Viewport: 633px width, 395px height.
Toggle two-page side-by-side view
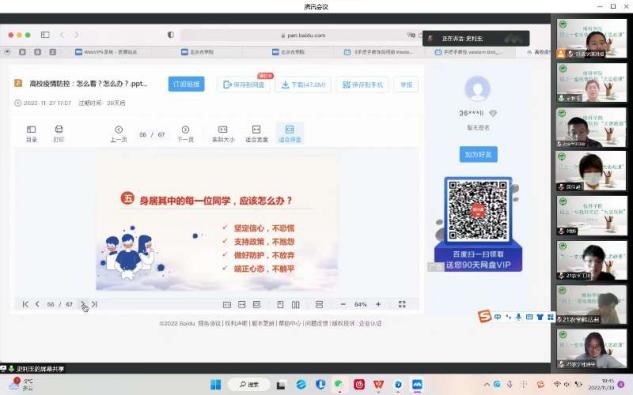[x=296, y=305]
